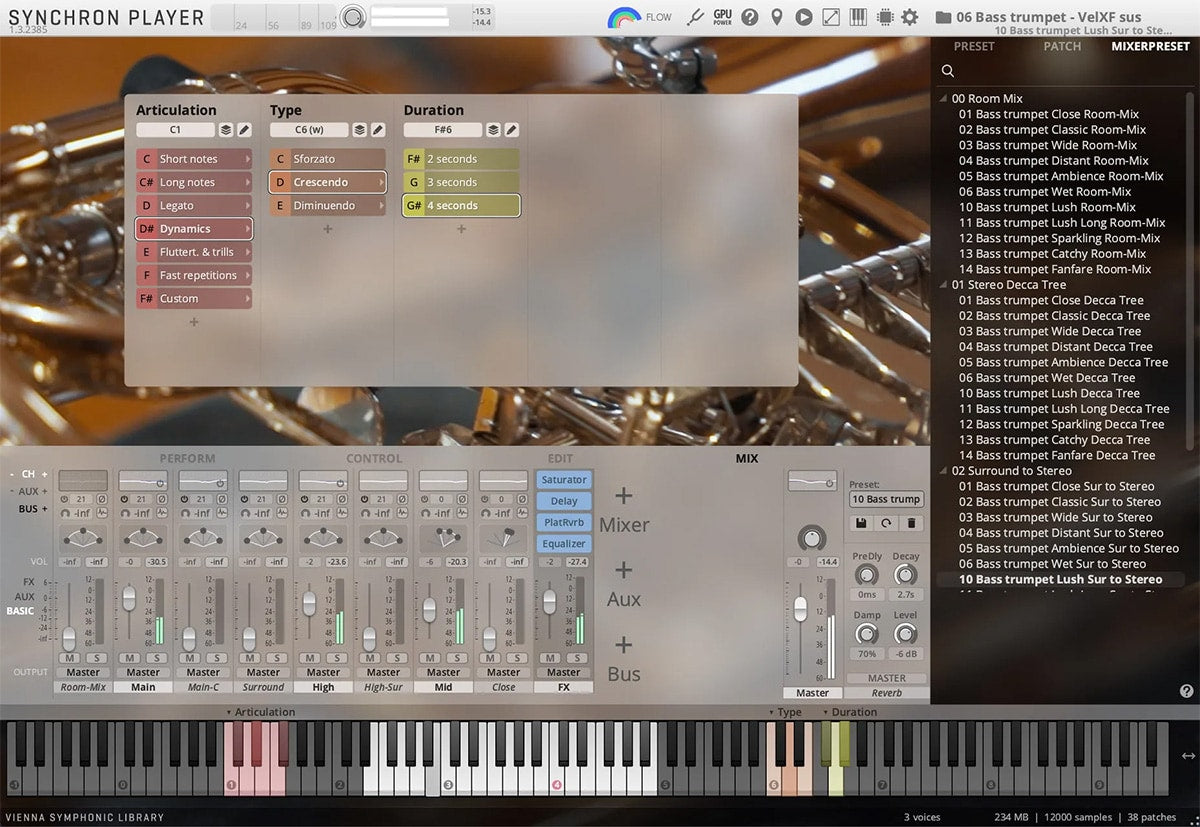Collapse the 01 Stereo Decca Tree folder
The height and width of the screenshot is (827, 1200).
(x=944, y=285)
